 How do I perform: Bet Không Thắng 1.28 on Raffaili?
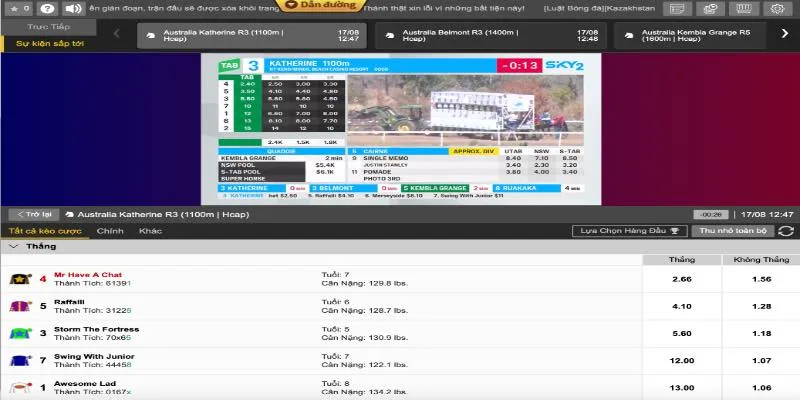pos(761,306)
